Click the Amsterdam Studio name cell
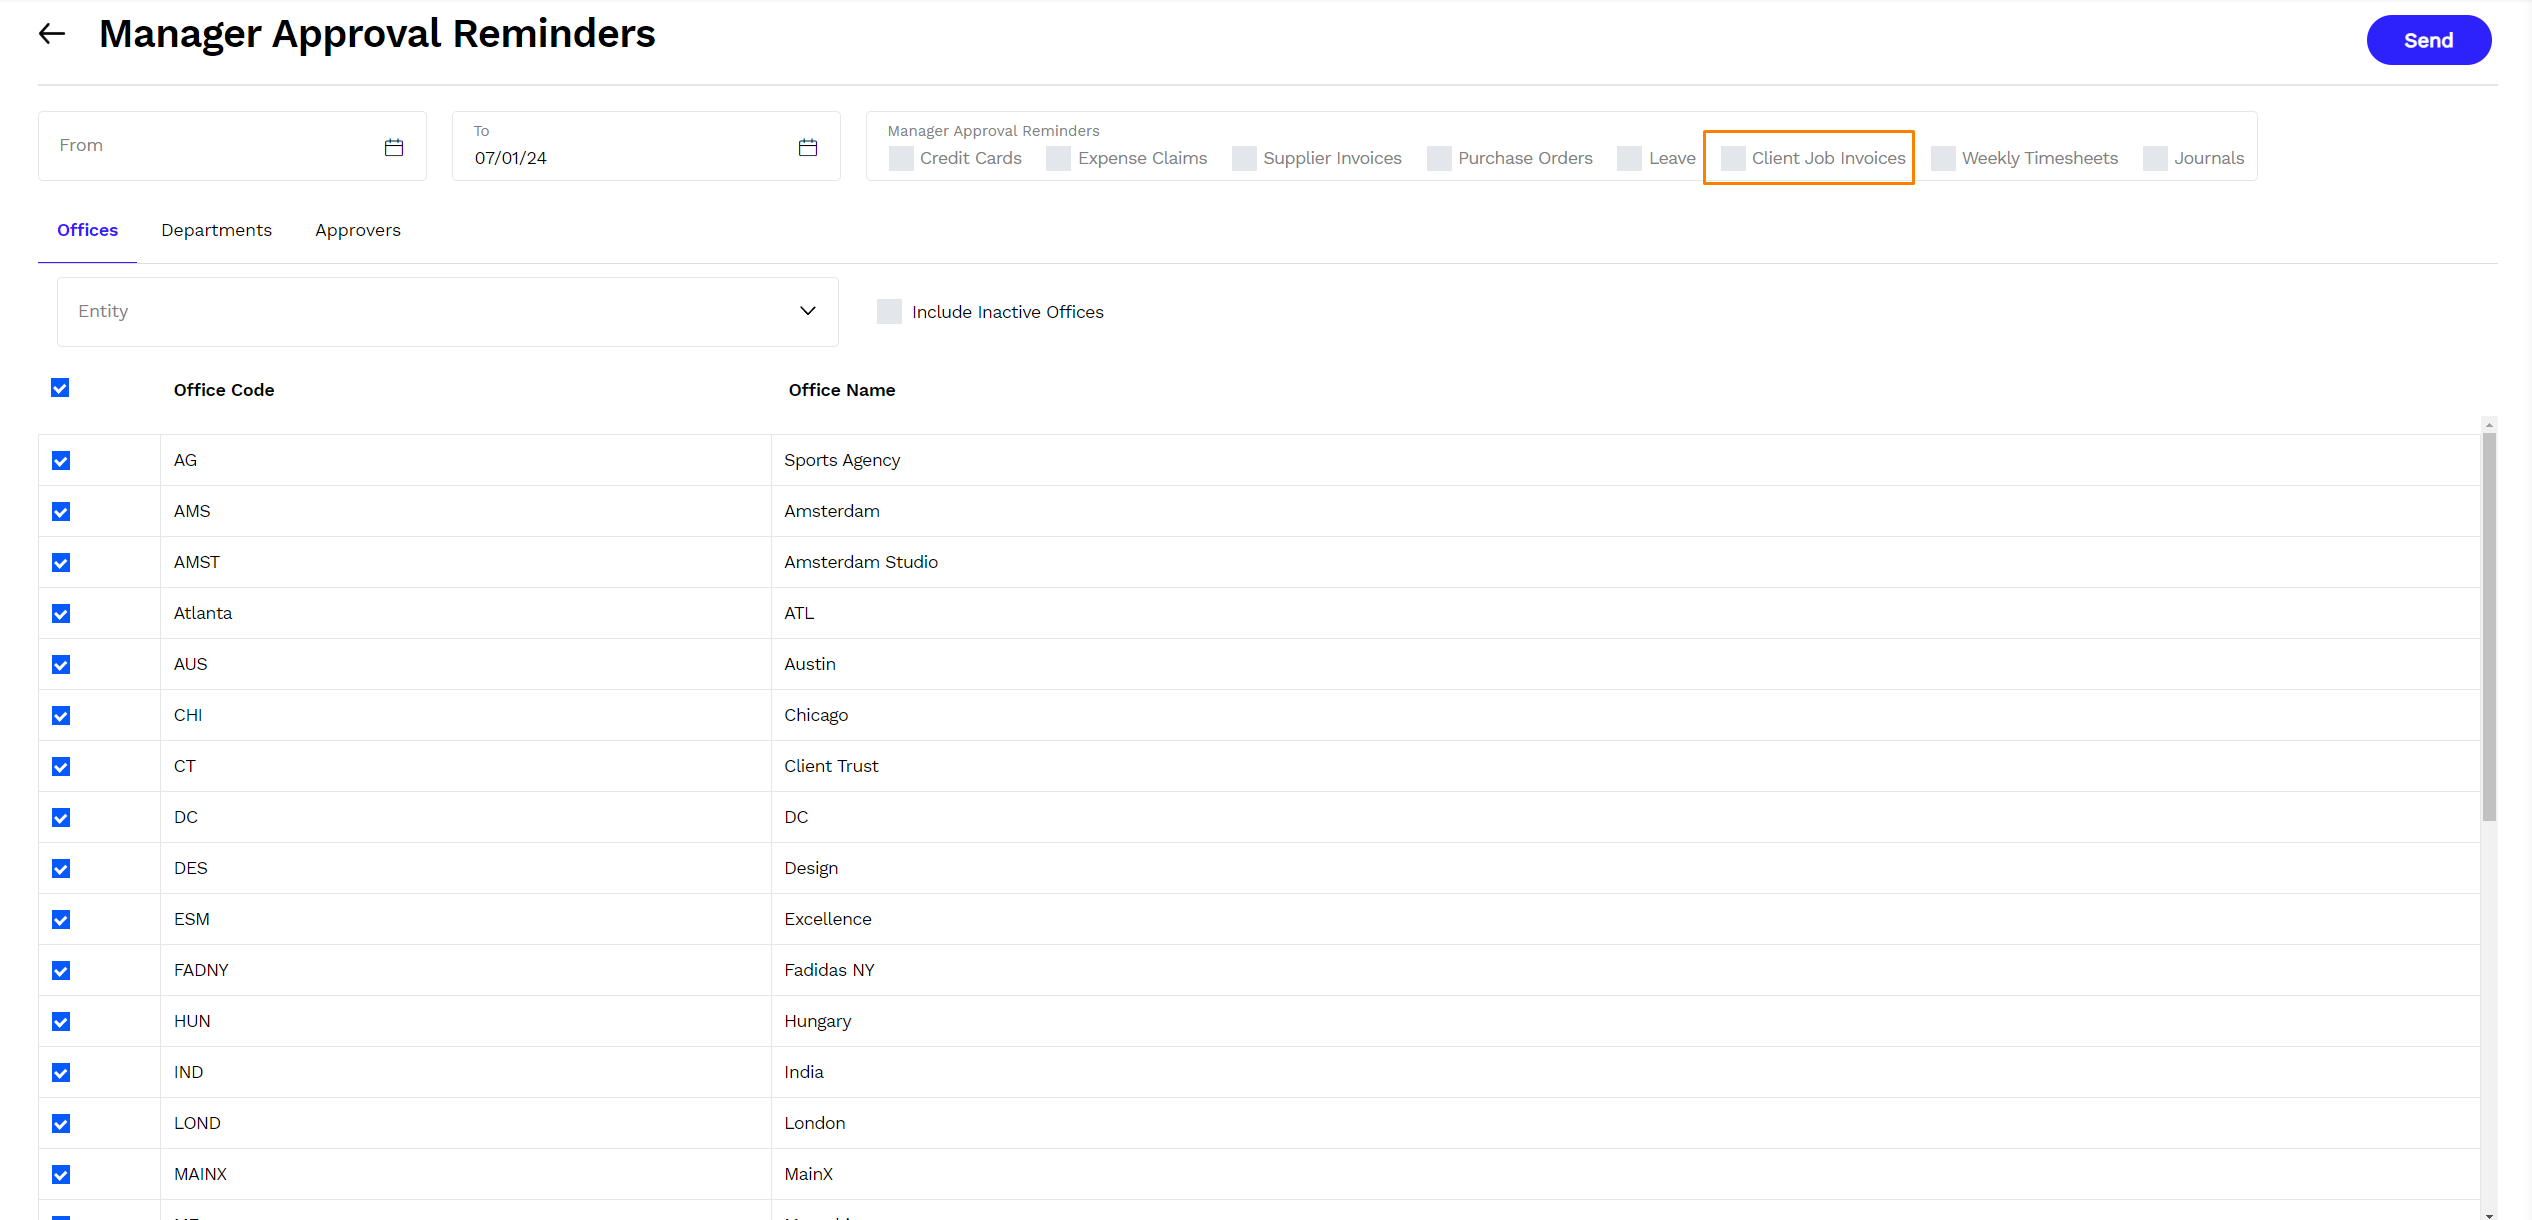 [1625, 562]
